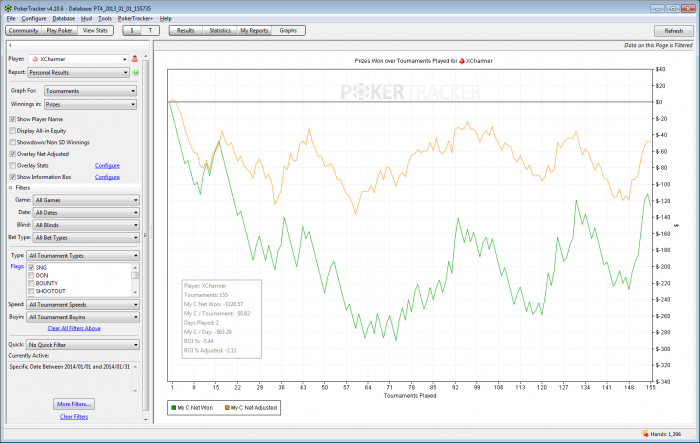Image resolution: width=700 pixels, height=443 pixels.
Task: Click orange My C Net Adjusted legend swatch
Action: click(227, 408)
